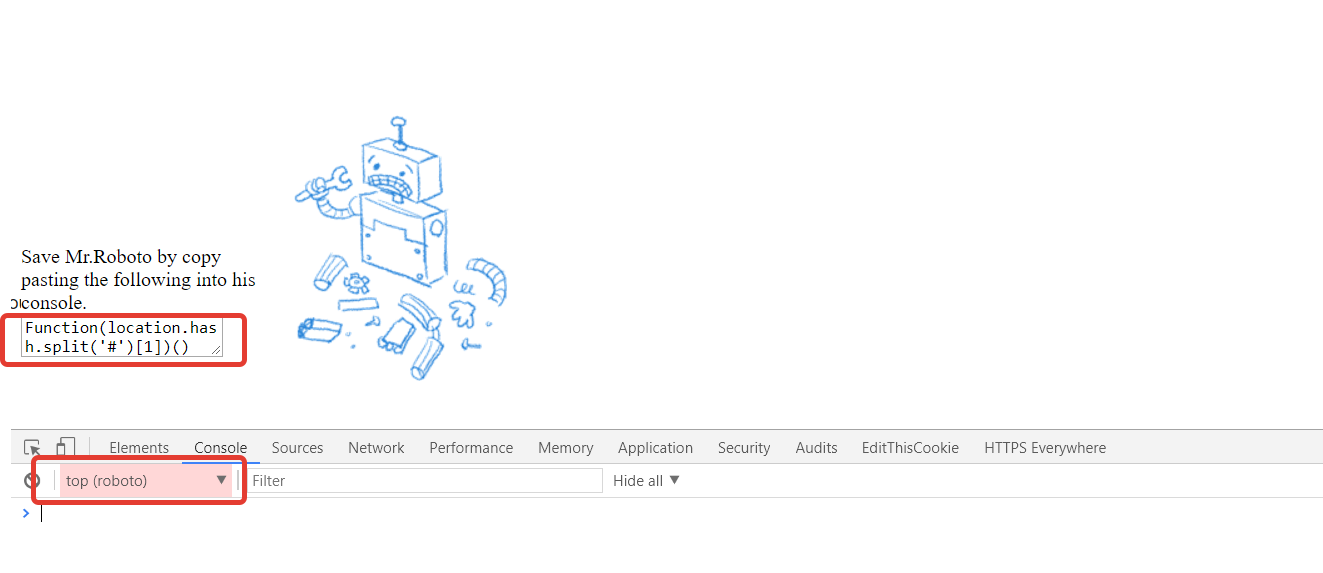Open the Security tab
The height and width of the screenshot is (573, 1323).
[x=744, y=448]
